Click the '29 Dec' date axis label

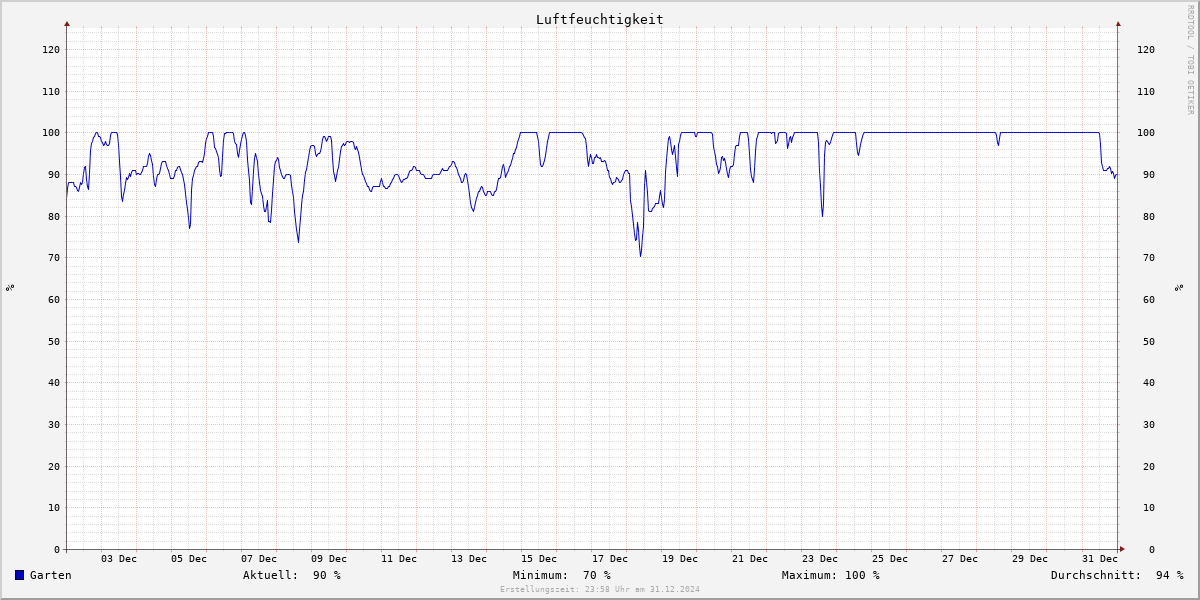(x=1030, y=558)
